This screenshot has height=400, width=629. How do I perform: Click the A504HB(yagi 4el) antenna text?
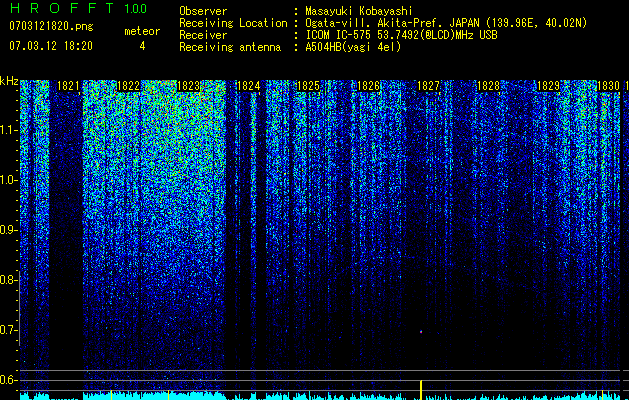[353, 47]
